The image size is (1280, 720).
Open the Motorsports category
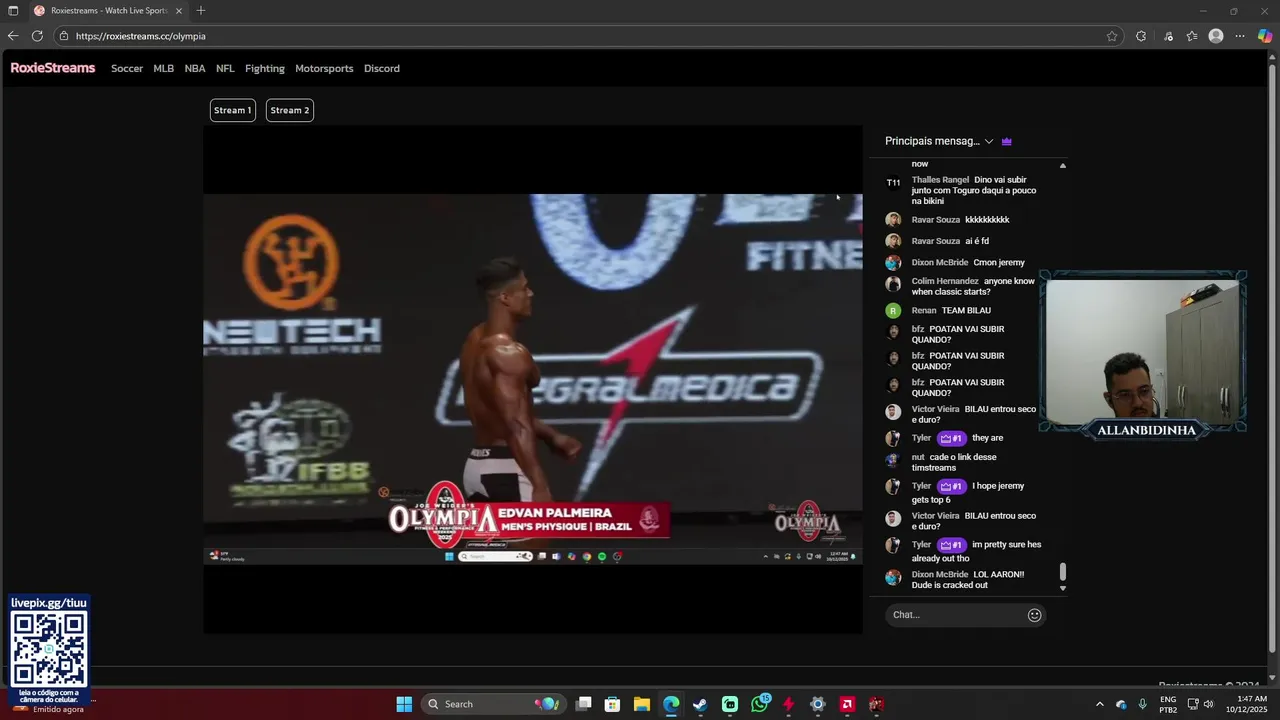tap(324, 68)
